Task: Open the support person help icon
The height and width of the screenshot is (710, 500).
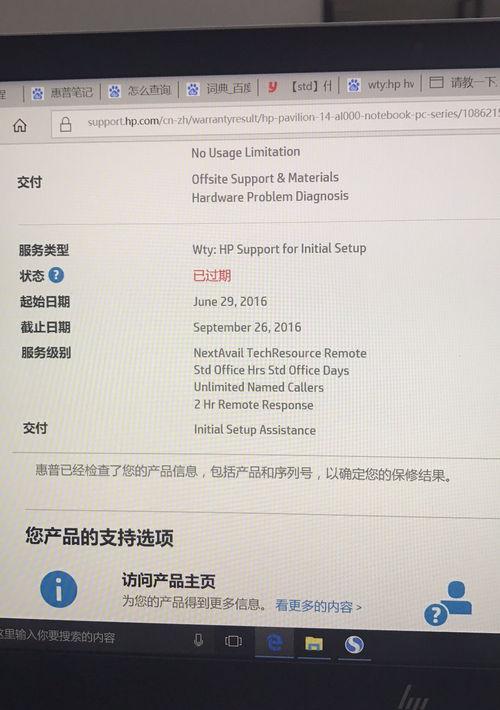Action: (448, 603)
